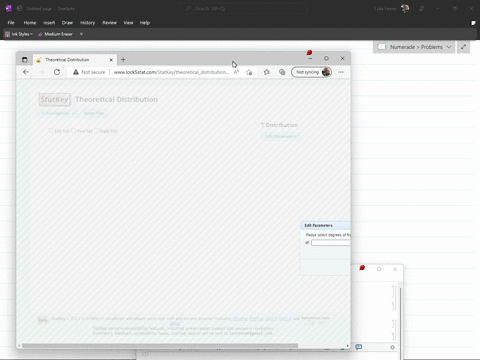Click the horizontal scrollbar's left arrow
Viewport: 480px width, 360px height.
point(19,346)
